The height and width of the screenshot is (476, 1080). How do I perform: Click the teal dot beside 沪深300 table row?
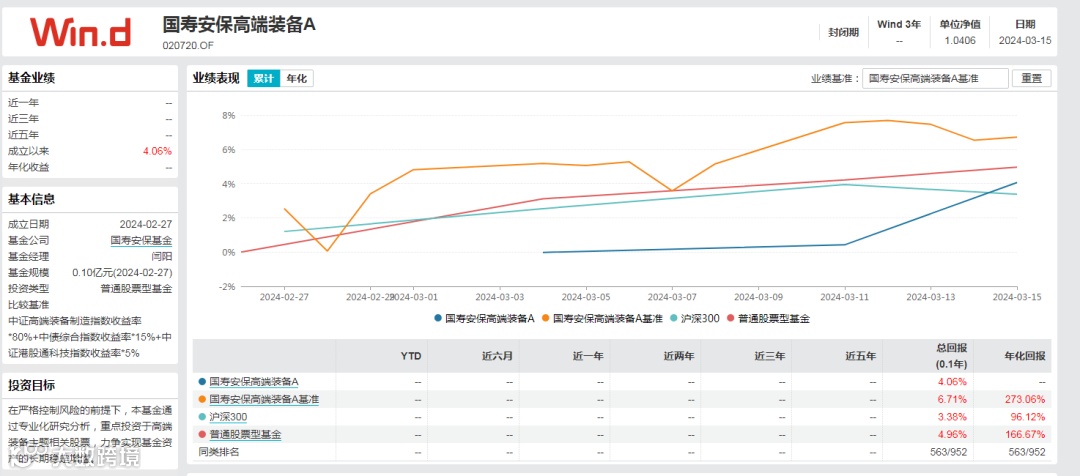tap(202, 417)
